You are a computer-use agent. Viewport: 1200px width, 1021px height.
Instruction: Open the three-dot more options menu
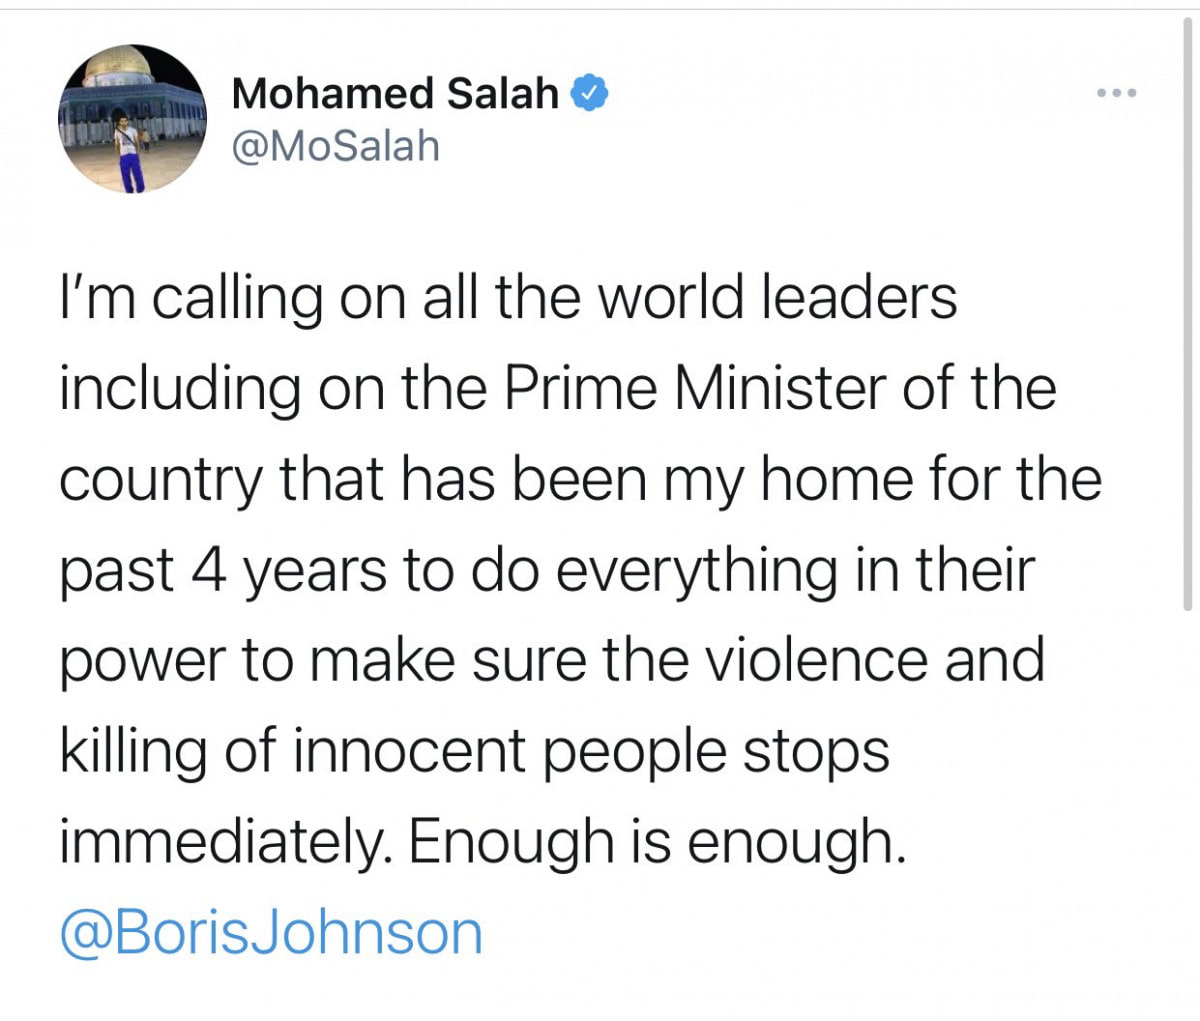(1116, 94)
